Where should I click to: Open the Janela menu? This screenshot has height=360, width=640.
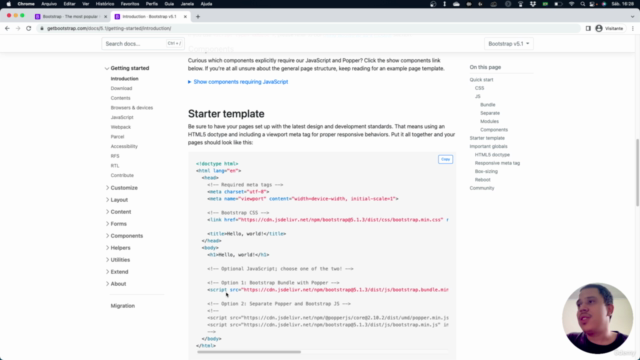click(x=187, y=4)
